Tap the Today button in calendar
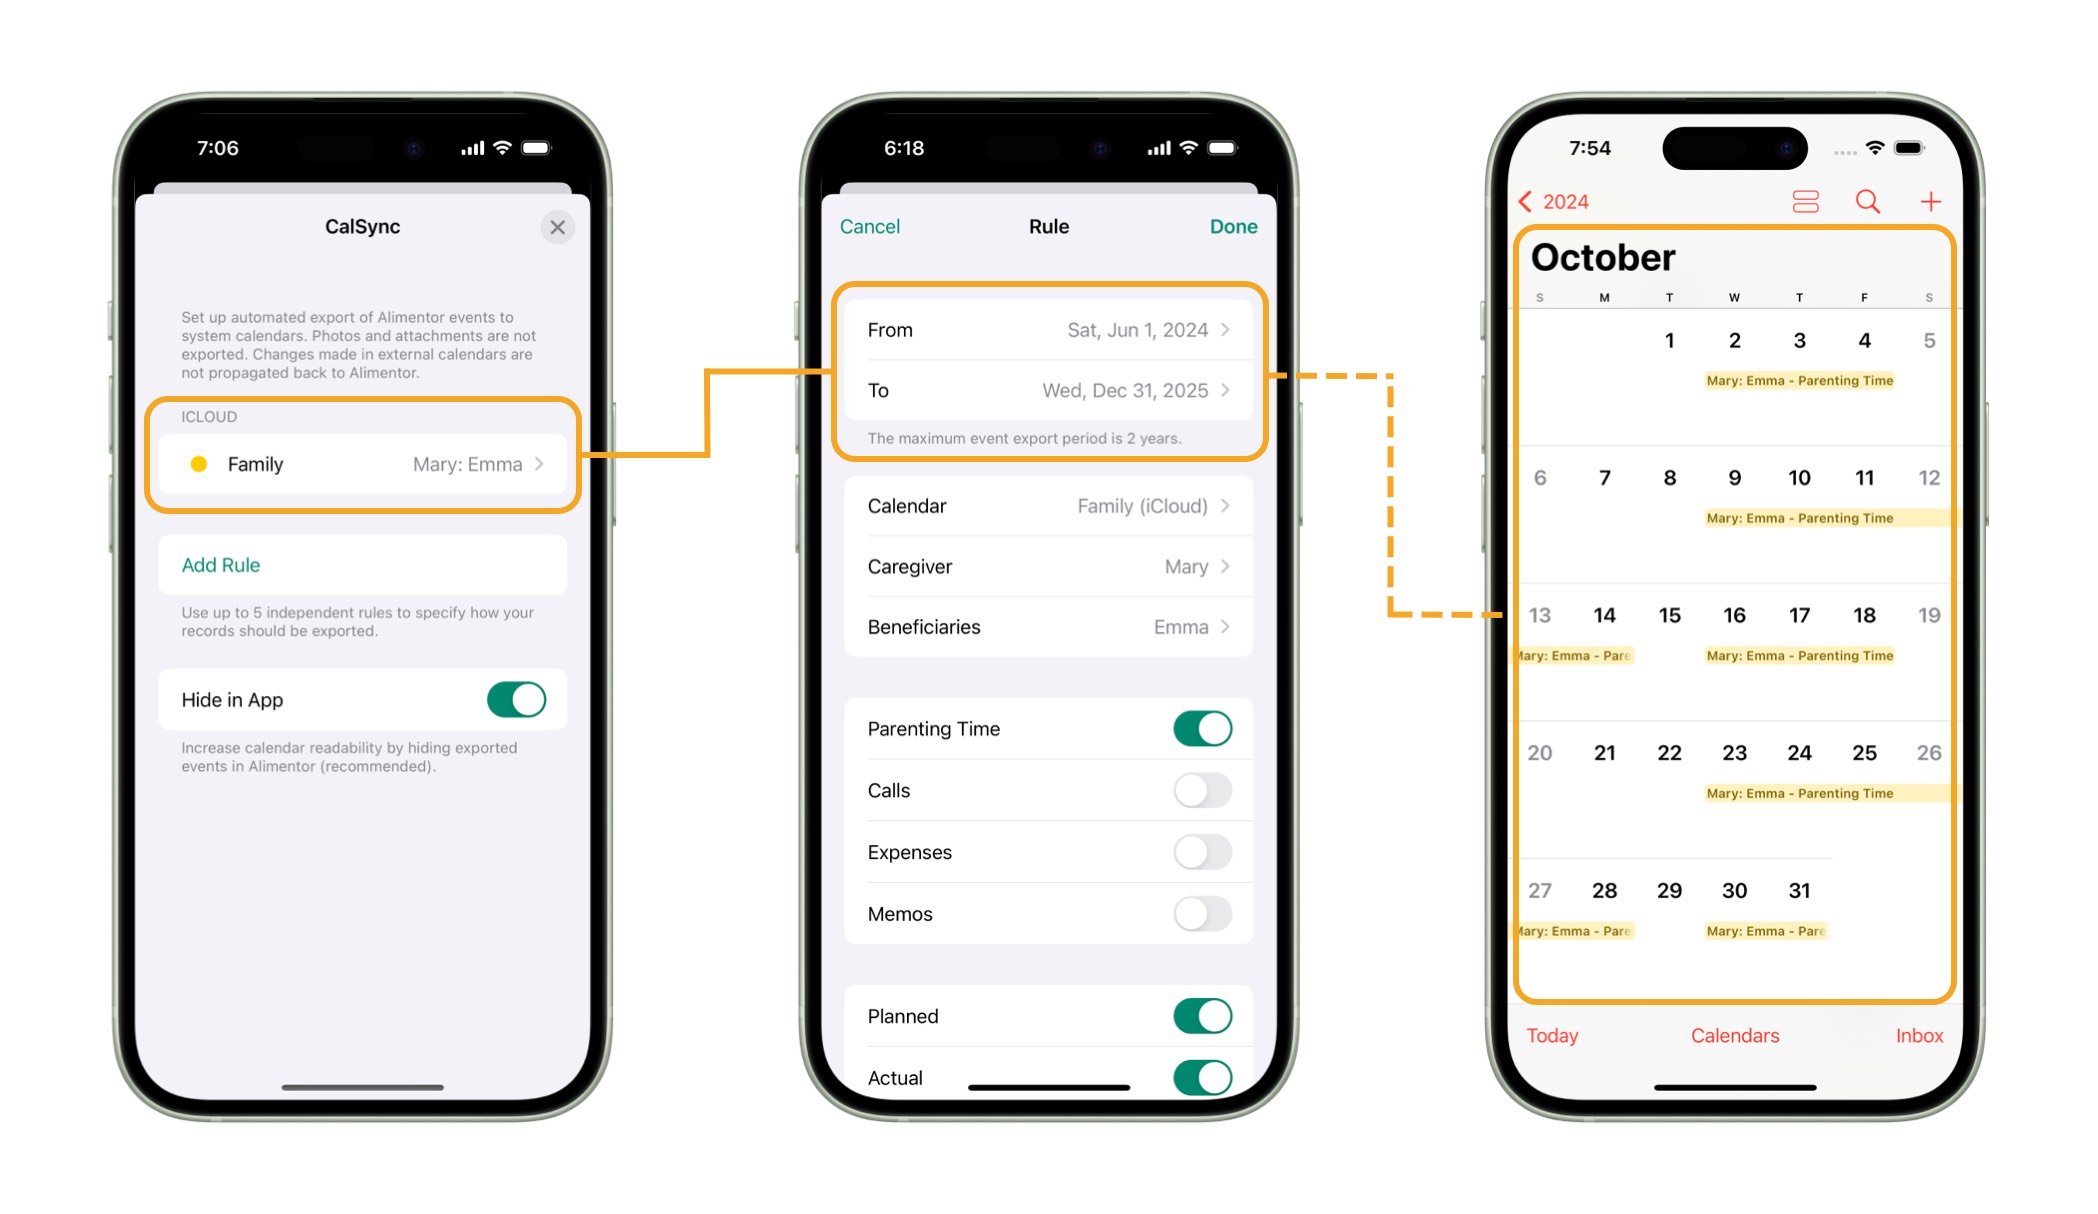 pyautogui.click(x=1553, y=1035)
